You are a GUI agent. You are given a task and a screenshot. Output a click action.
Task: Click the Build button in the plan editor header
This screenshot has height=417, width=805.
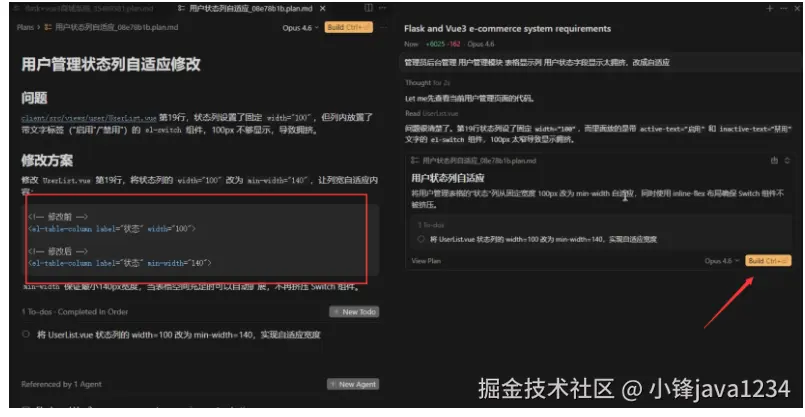point(349,27)
